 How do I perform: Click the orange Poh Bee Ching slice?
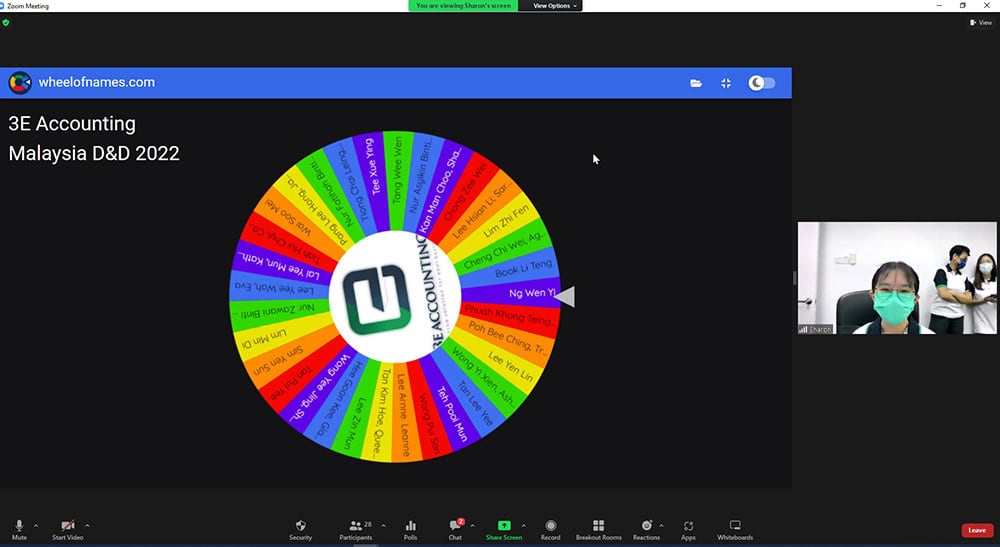tap(507, 337)
